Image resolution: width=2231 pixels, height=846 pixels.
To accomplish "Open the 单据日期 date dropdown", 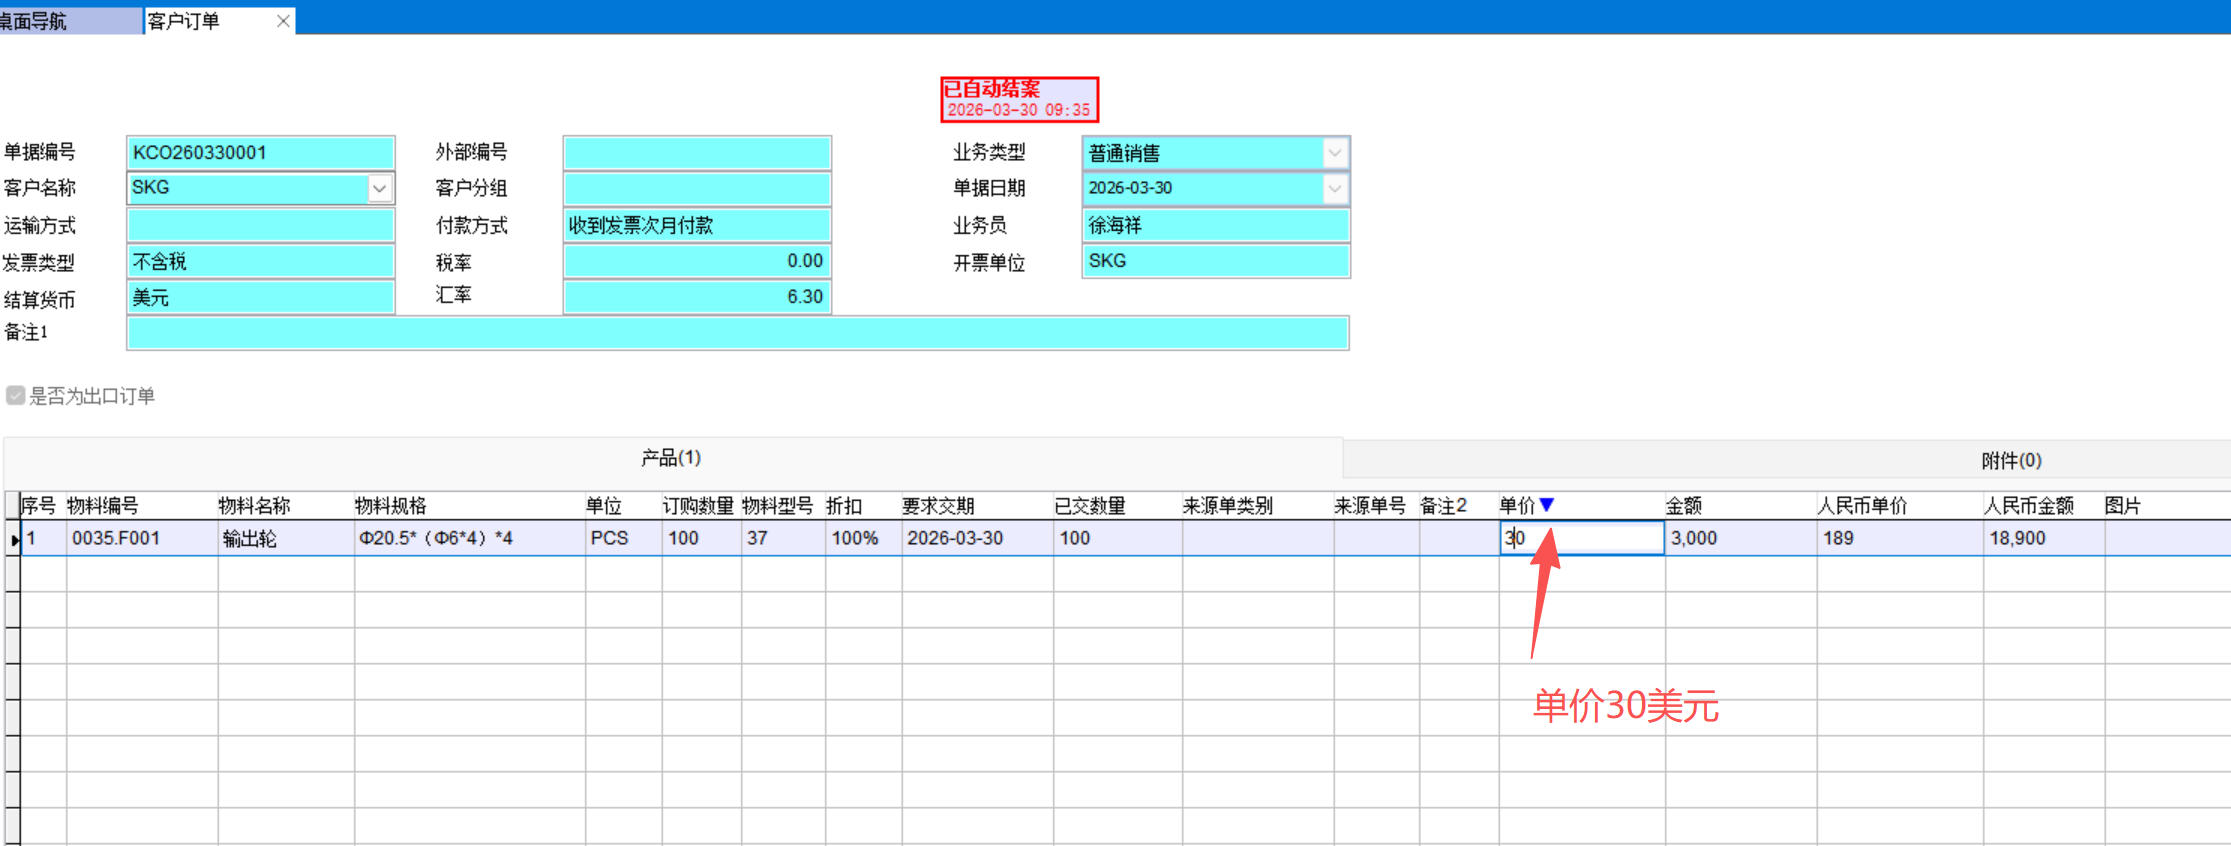I will 1334,188.
